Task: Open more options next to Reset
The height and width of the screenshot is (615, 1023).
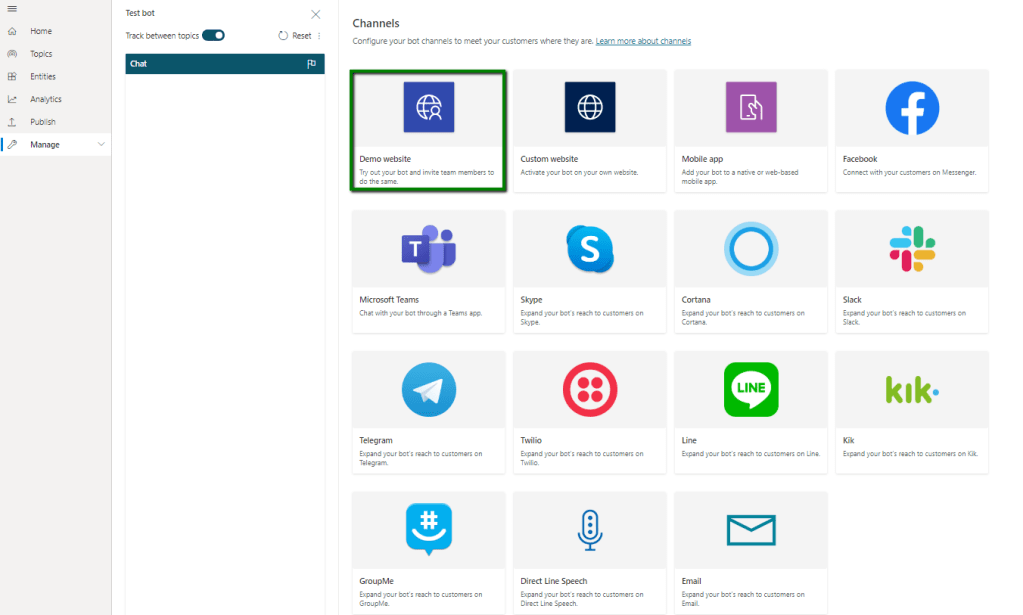Action: (320, 36)
